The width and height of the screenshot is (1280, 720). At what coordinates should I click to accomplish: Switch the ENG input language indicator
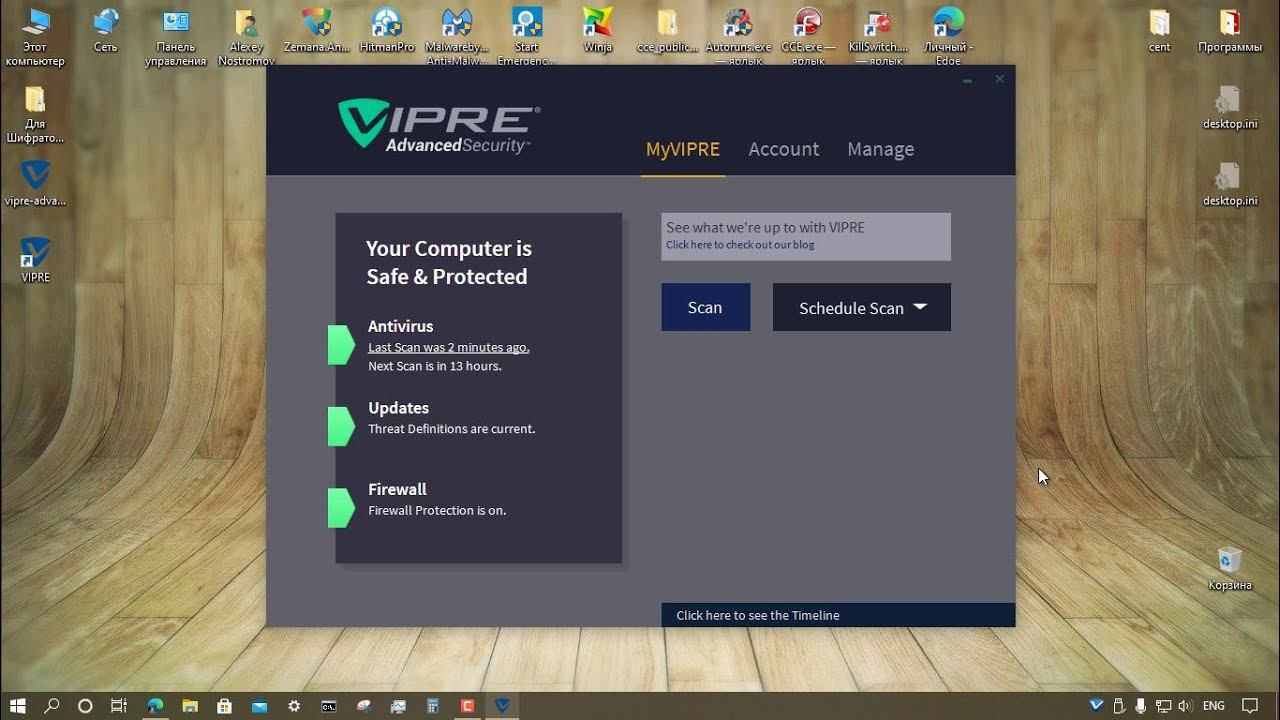1214,705
